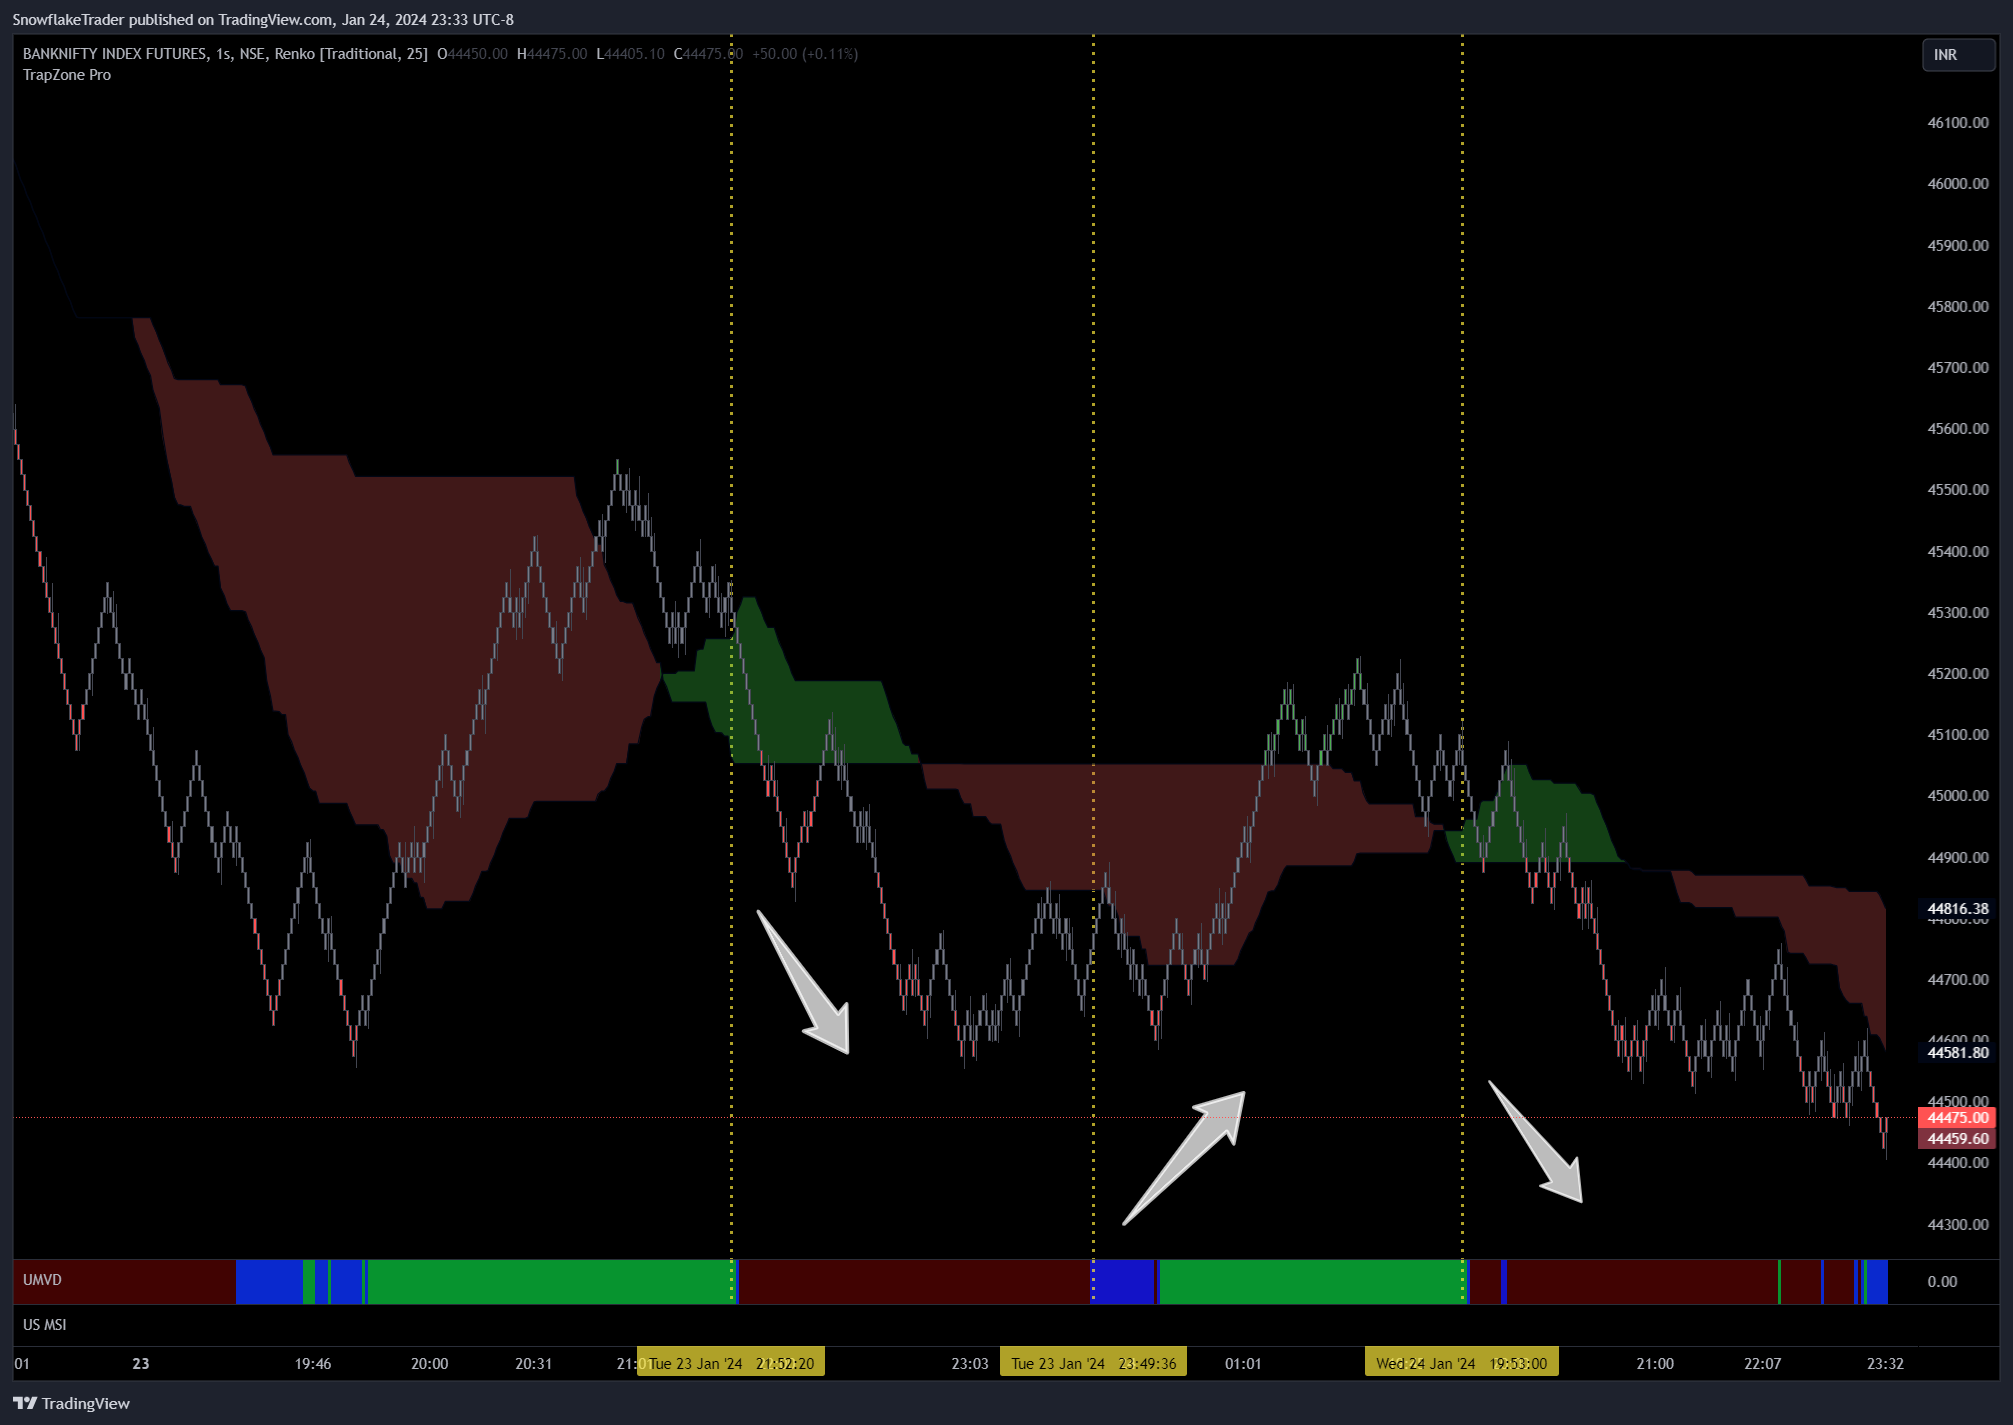Click the 23:03 time axis label

(x=970, y=1364)
